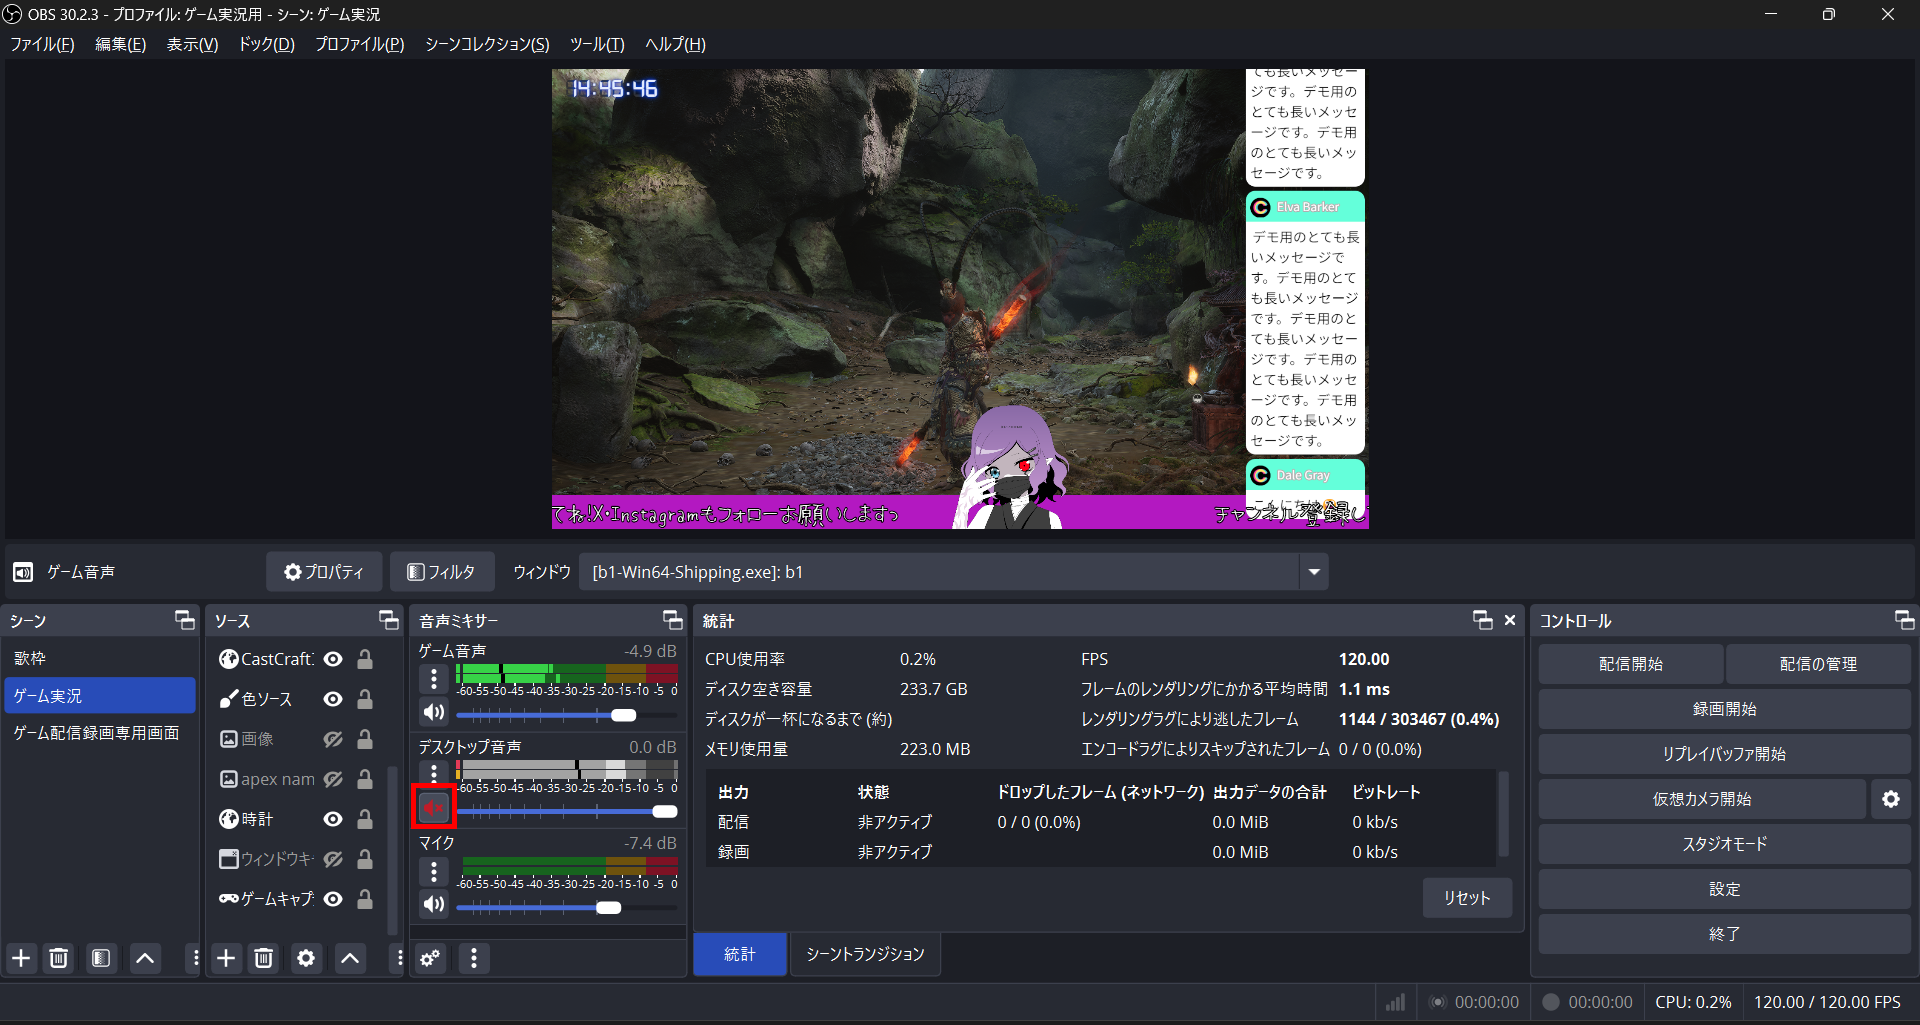1920x1025 pixels.
Task: Select the 歌枠 scene
Action: [100, 658]
